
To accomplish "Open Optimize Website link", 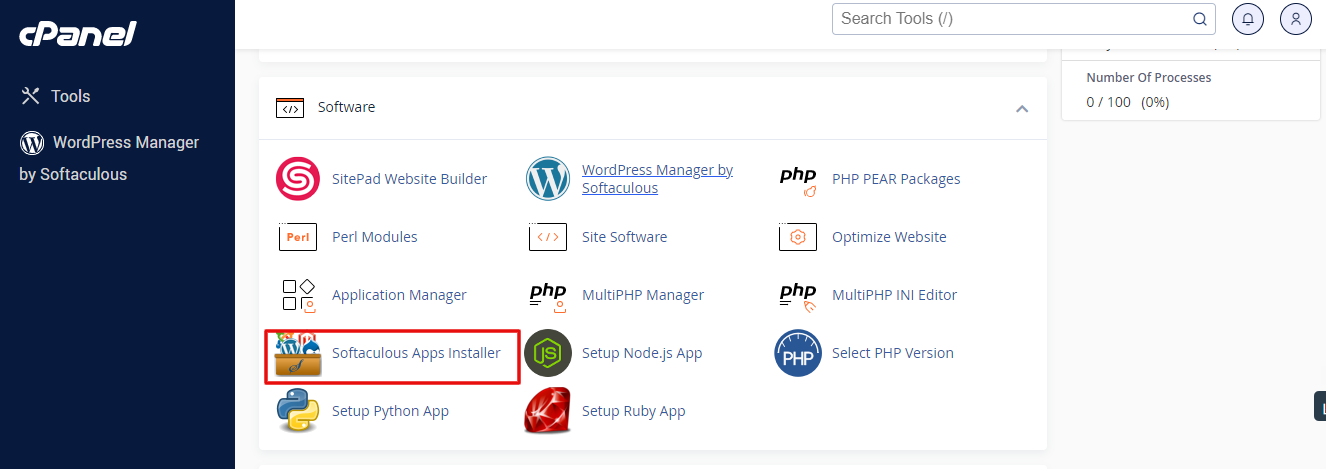I will [x=889, y=237].
